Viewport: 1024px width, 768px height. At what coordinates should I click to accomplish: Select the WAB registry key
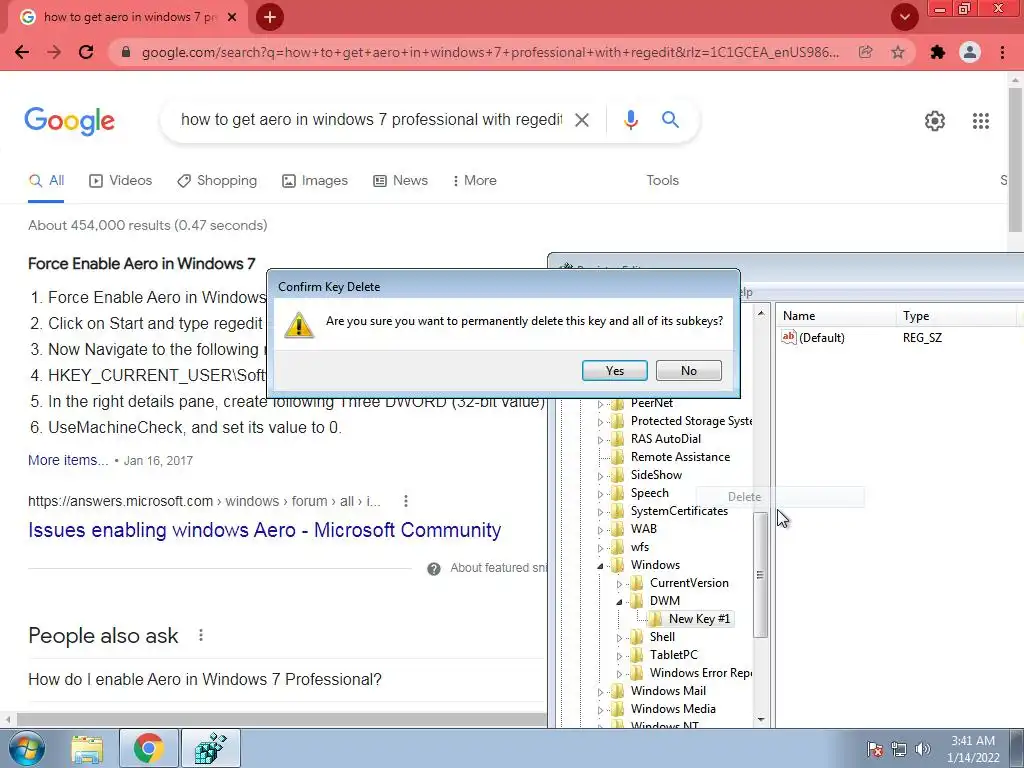pyautogui.click(x=643, y=529)
